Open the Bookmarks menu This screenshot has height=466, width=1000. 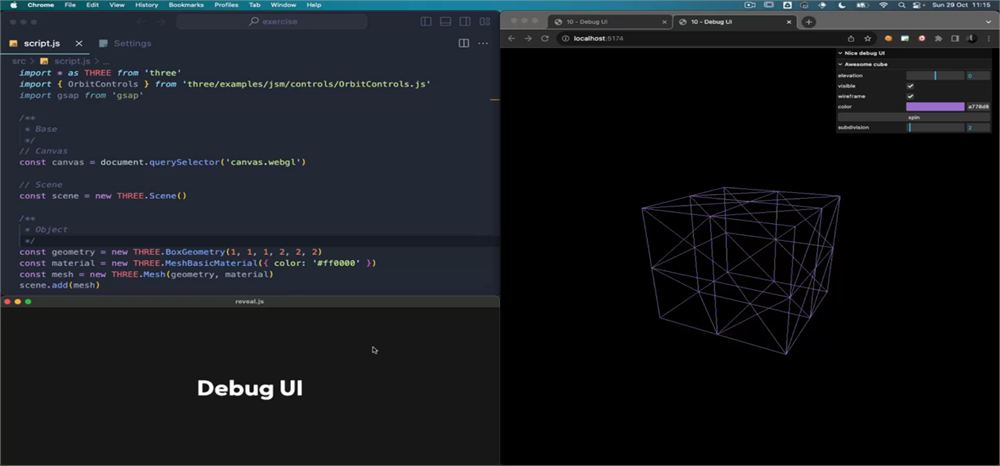coord(186,4)
